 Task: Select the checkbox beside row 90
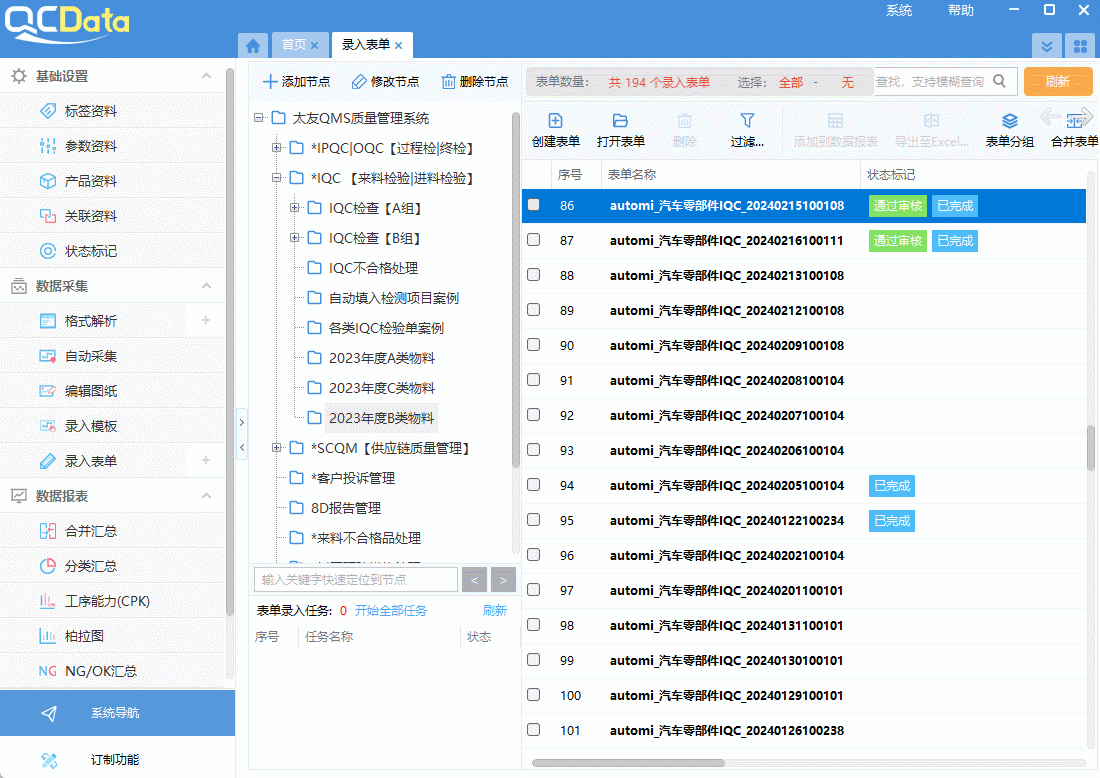point(533,344)
